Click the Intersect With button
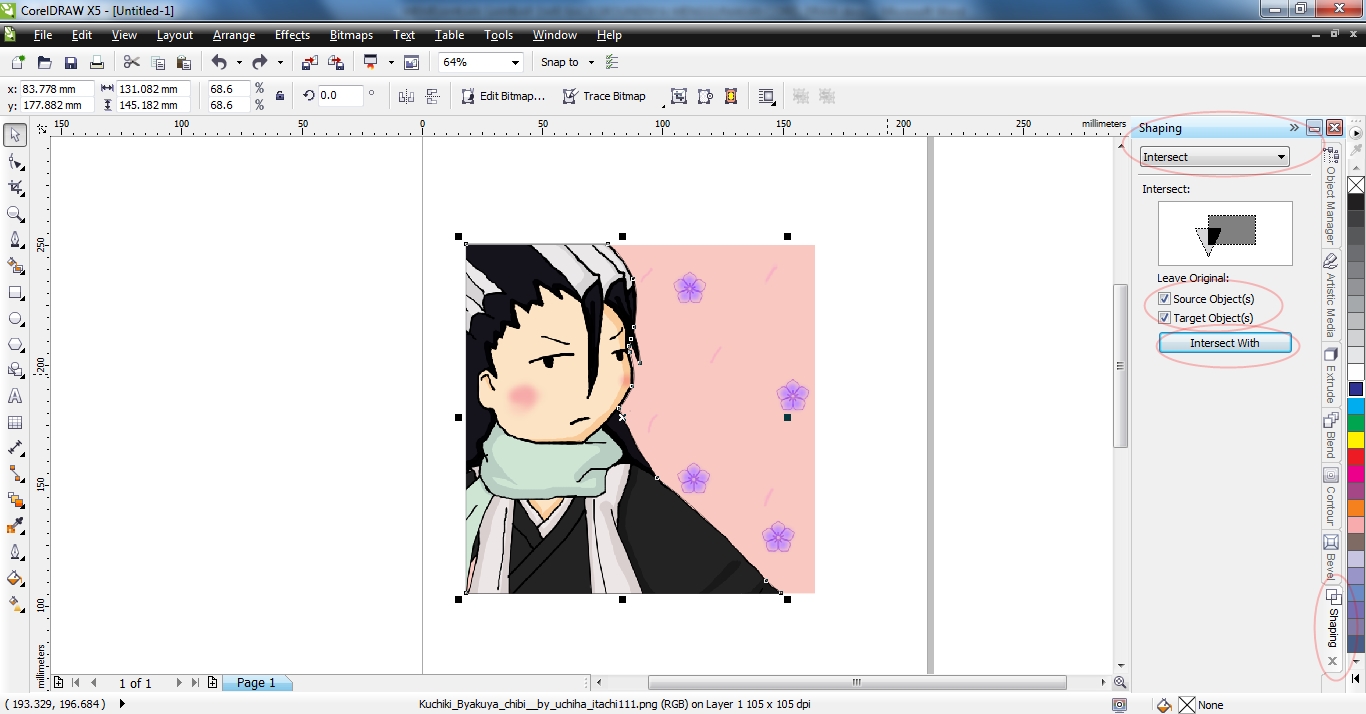This screenshot has height=714, width=1366. pos(1224,343)
